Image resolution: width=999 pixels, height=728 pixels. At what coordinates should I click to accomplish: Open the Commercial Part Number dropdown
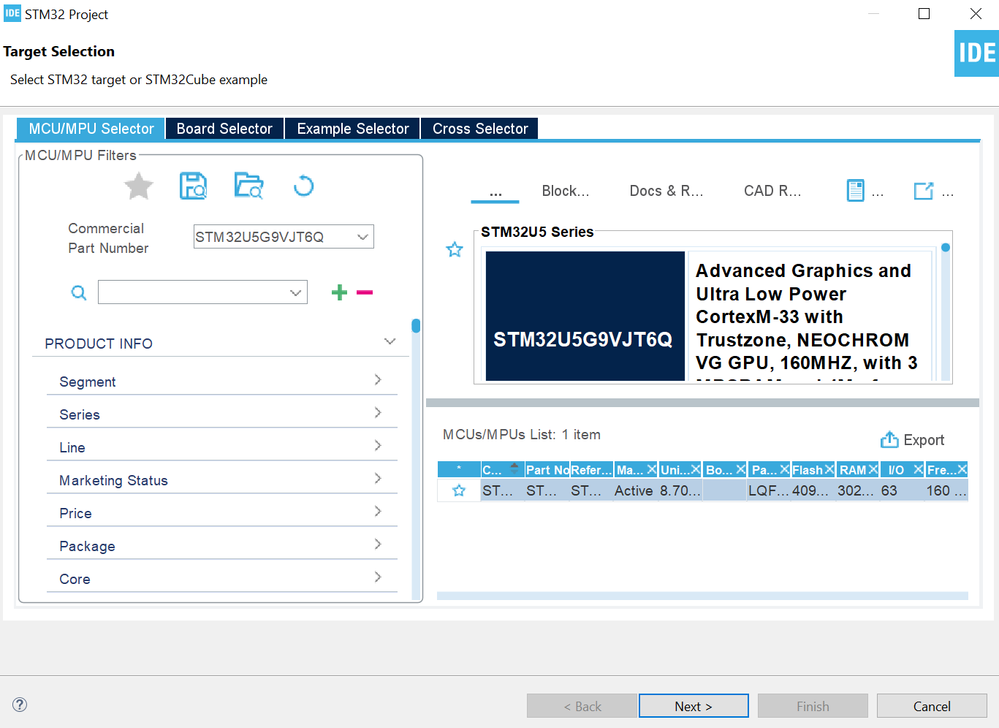click(x=363, y=237)
